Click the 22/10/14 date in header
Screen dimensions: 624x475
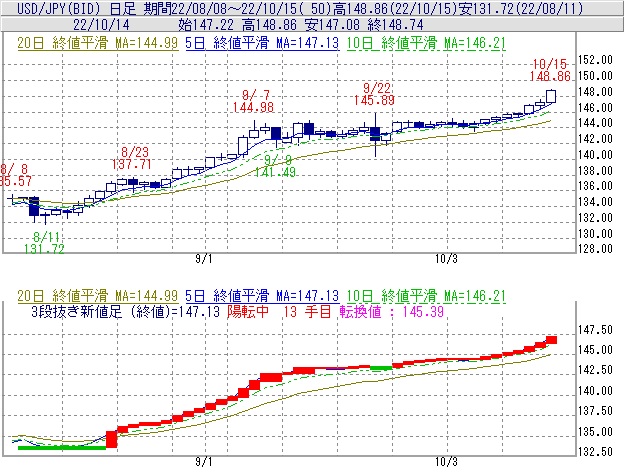[101, 25]
